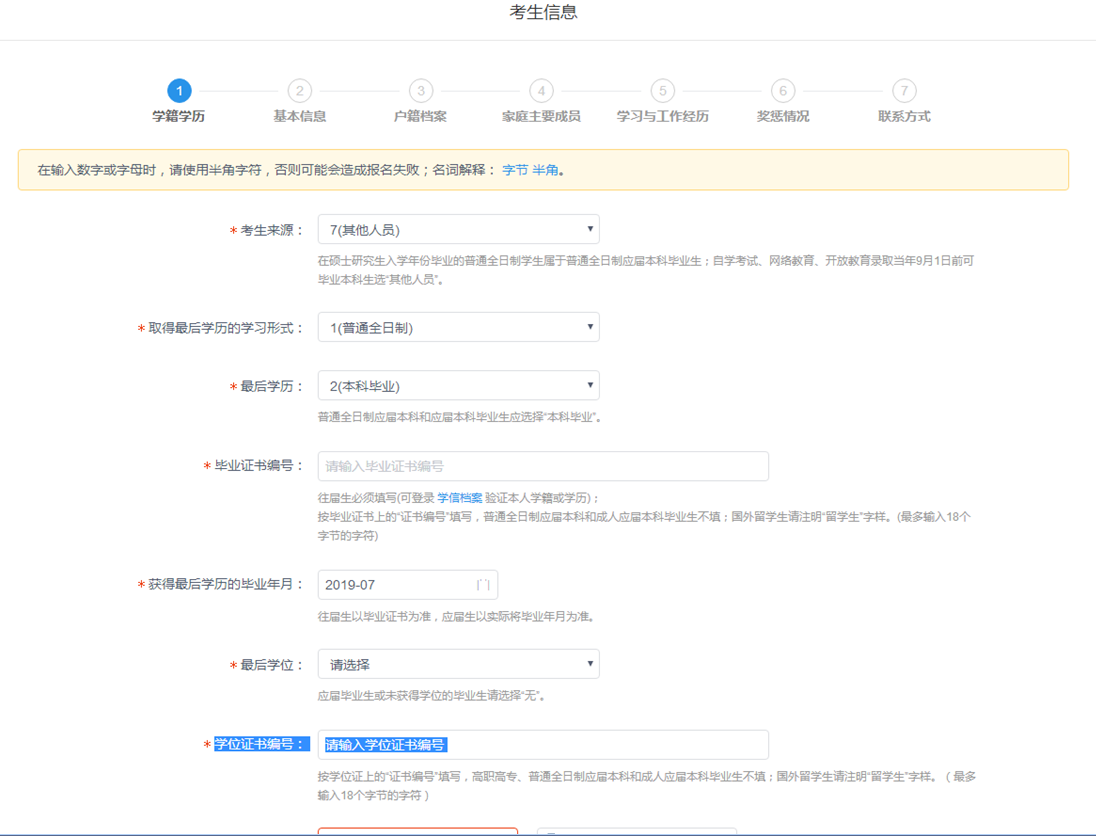1096x836 pixels.
Task: Click the step 5 numbered circle
Action: pyautogui.click(x=662, y=91)
